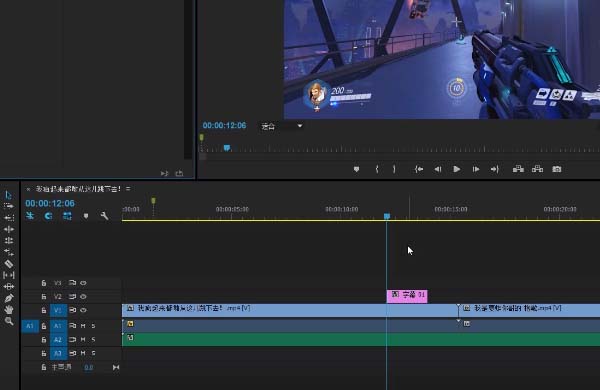Solo audio track A3

93,353
